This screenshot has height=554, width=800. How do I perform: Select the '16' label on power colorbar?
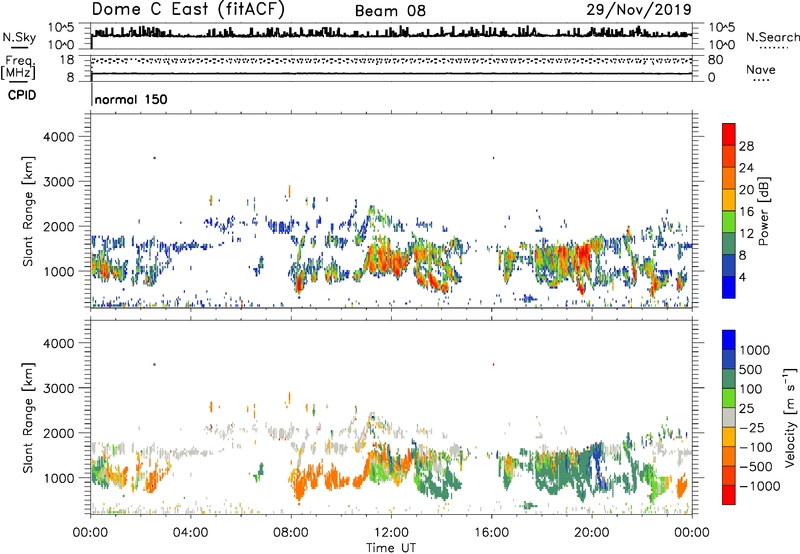coord(746,212)
